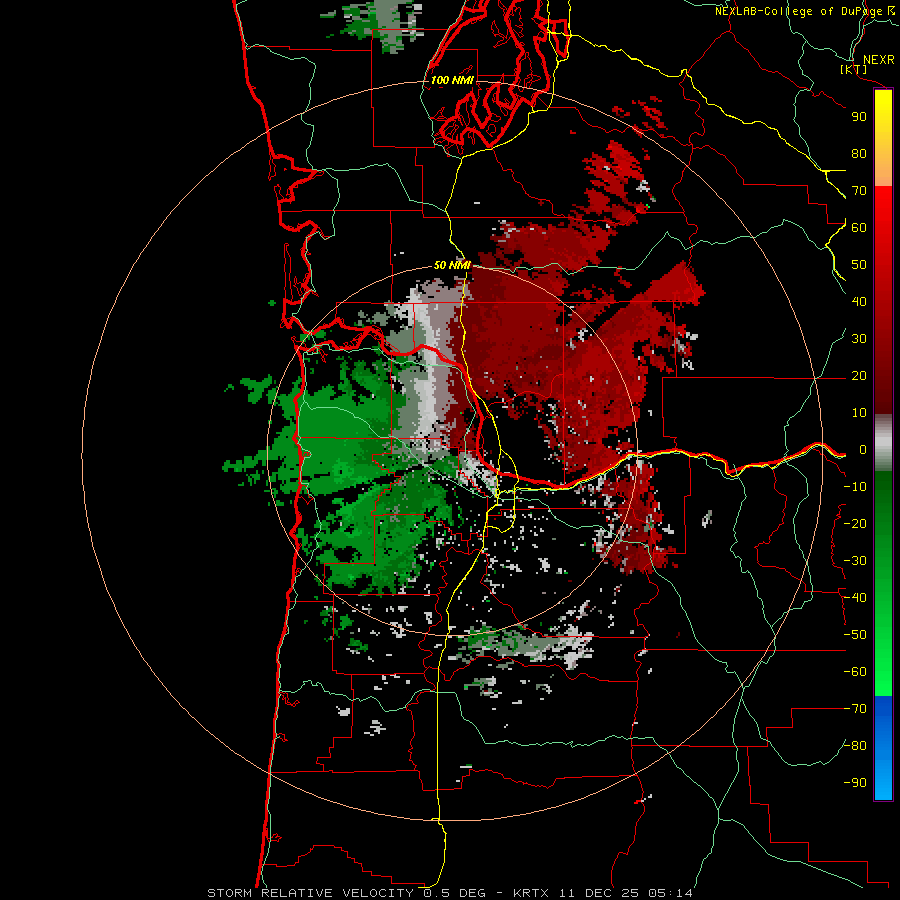Click the "-20" scale label
The height and width of the screenshot is (900, 900).
point(855,523)
